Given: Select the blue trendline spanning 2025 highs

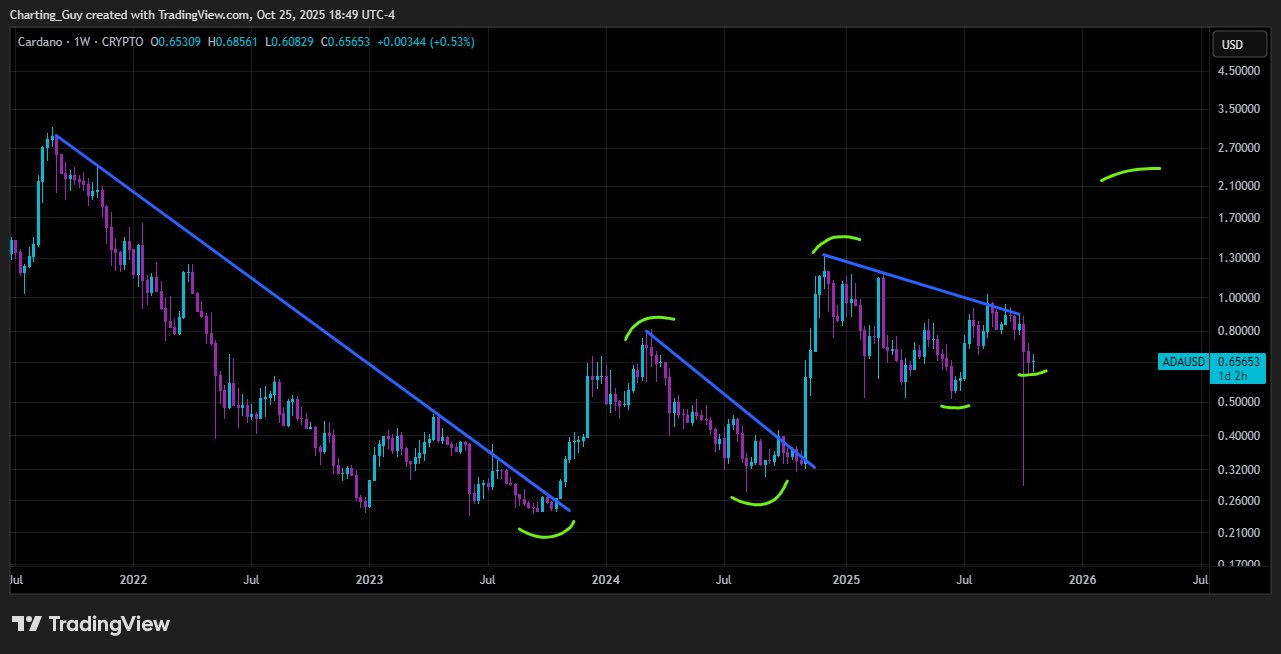Looking at the screenshot, I should coord(920,284).
